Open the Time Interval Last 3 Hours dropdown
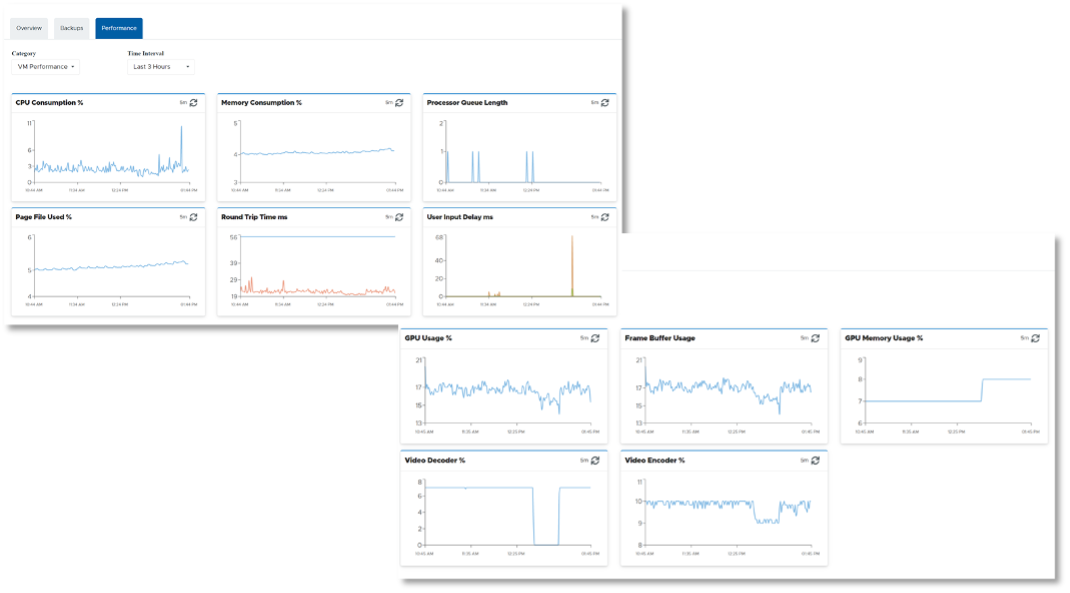Screen dimensions: 1070x593 tap(160, 67)
